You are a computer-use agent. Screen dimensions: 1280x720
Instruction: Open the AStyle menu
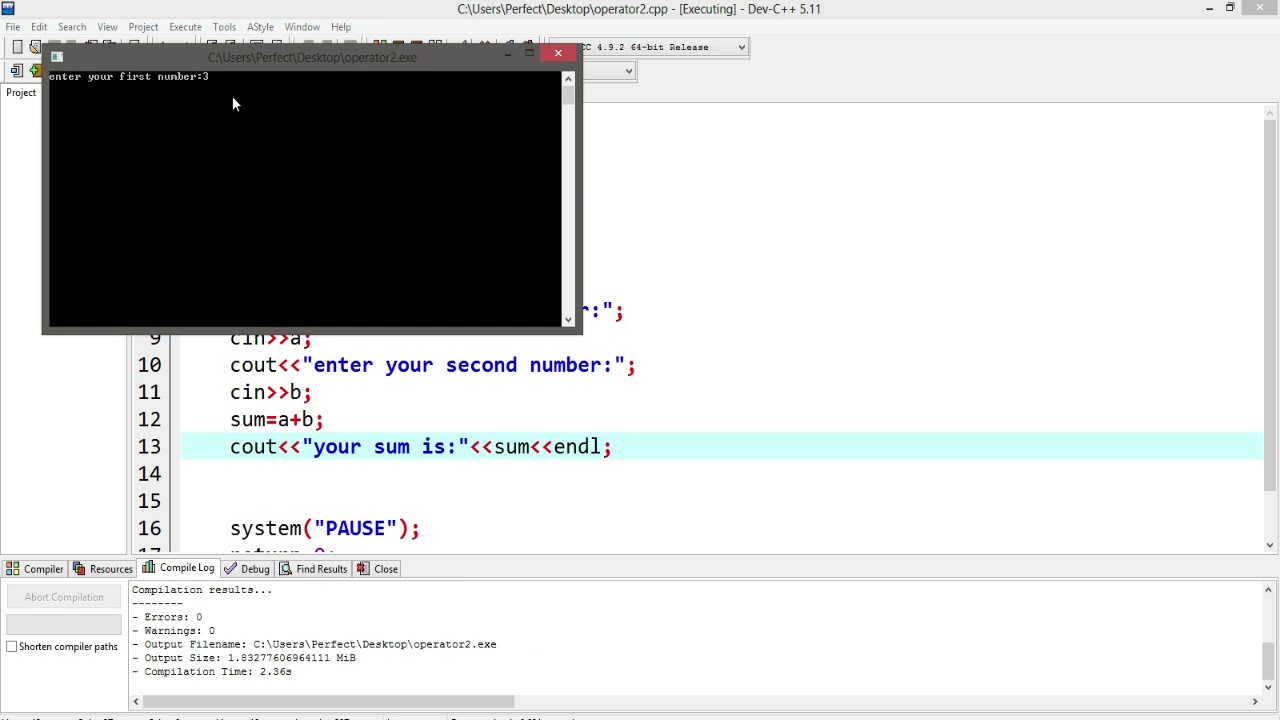[x=260, y=27]
